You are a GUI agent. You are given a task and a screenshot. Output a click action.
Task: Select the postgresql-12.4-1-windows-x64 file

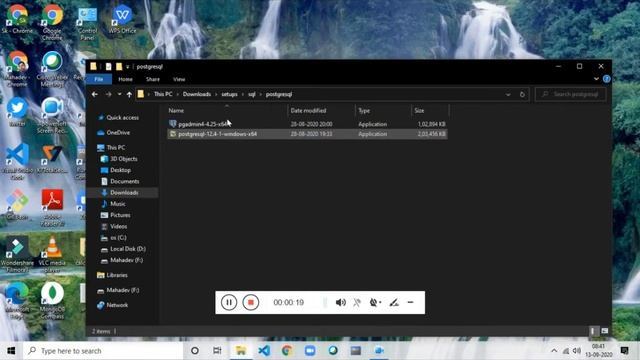(x=307, y=134)
